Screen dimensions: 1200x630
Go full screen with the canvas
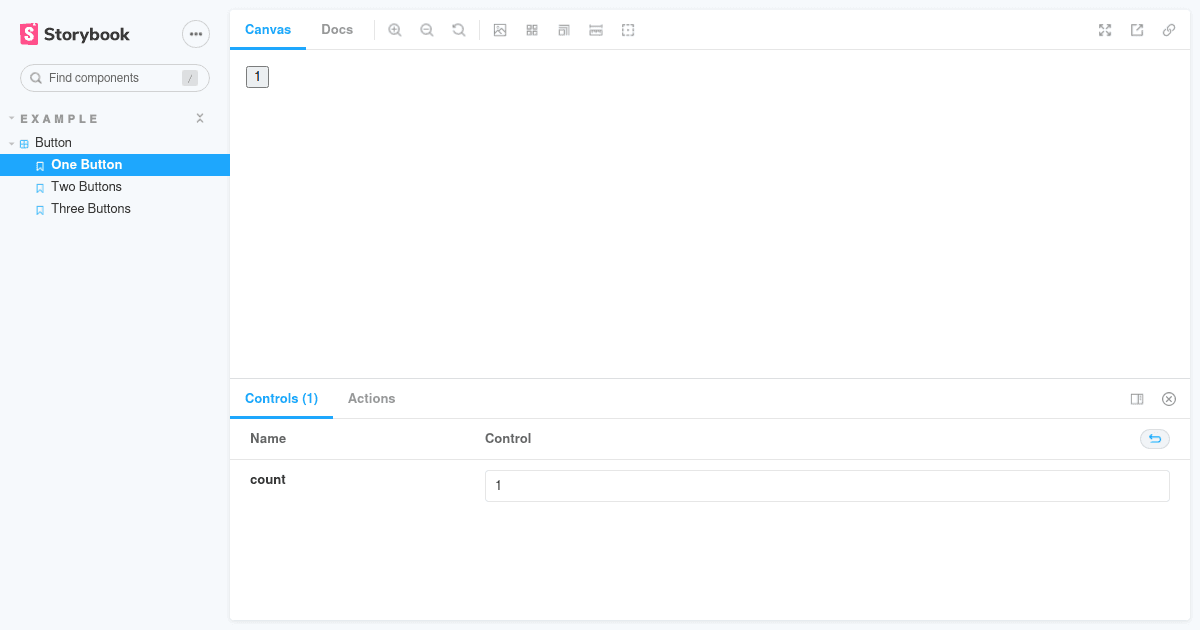[1104, 30]
